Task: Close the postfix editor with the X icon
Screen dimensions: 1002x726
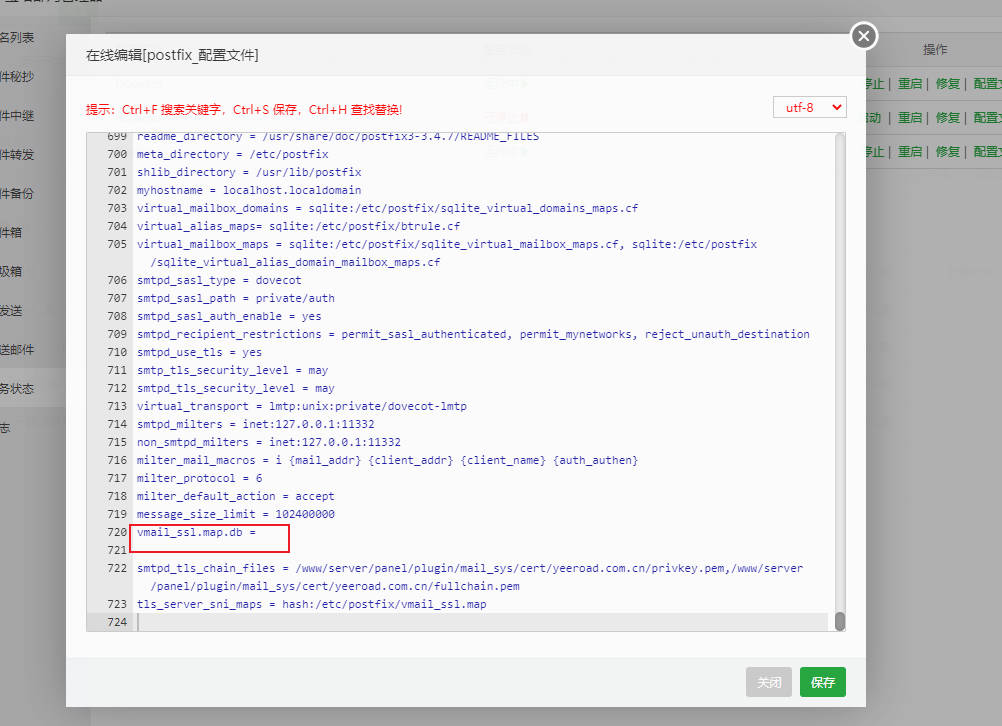Action: click(x=864, y=37)
